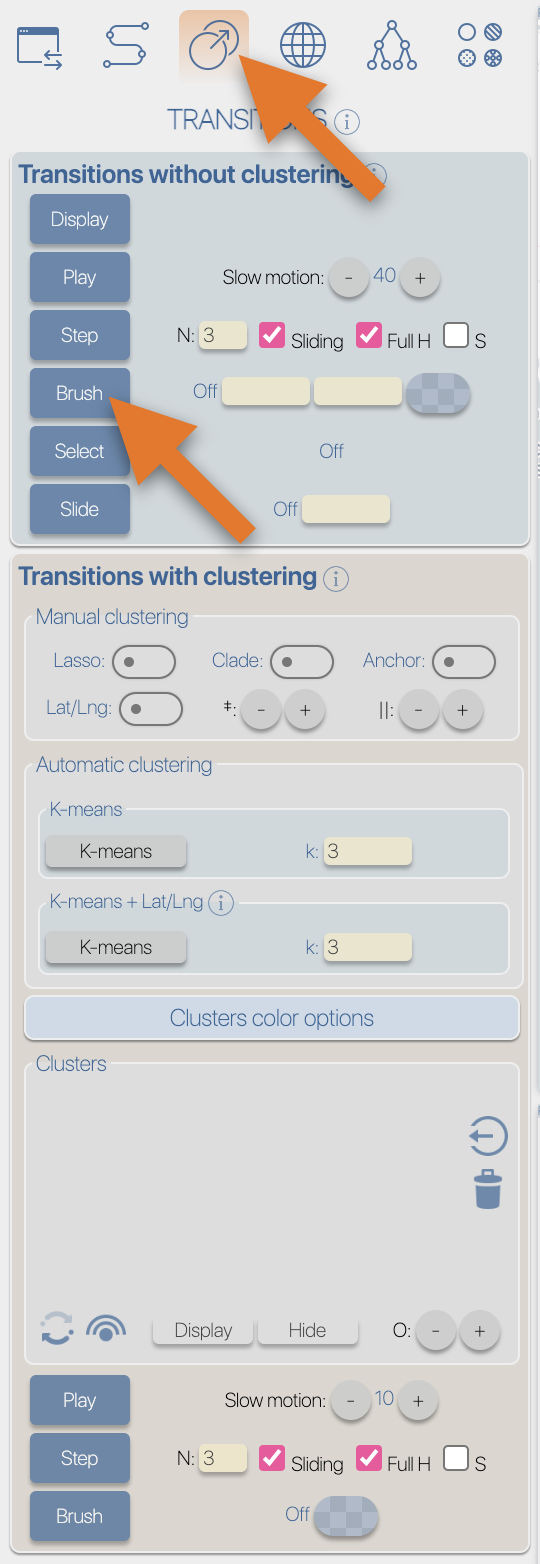Viewport: 540px width, 1564px height.
Task: Turn on the Anchor switch
Action: tap(464, 661)
